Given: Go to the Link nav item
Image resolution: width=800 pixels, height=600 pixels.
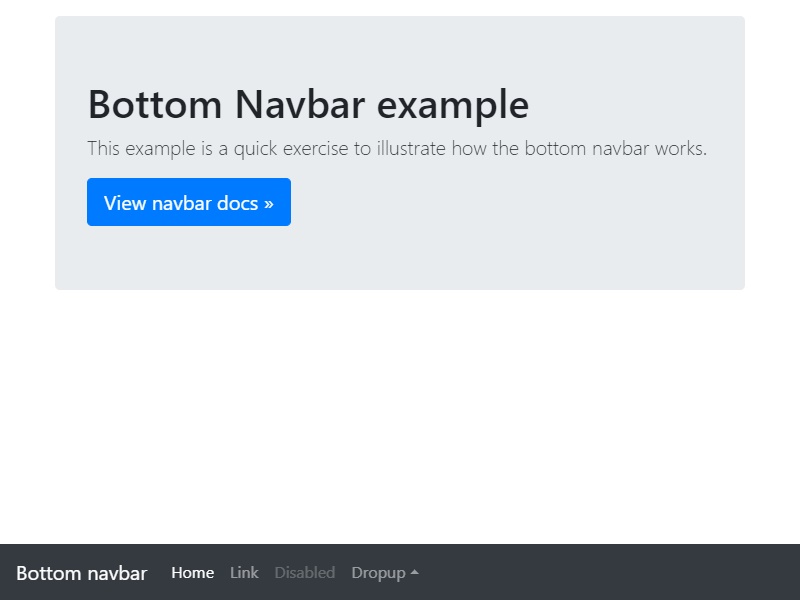Looking at the screenshot, I should [244, 573].
